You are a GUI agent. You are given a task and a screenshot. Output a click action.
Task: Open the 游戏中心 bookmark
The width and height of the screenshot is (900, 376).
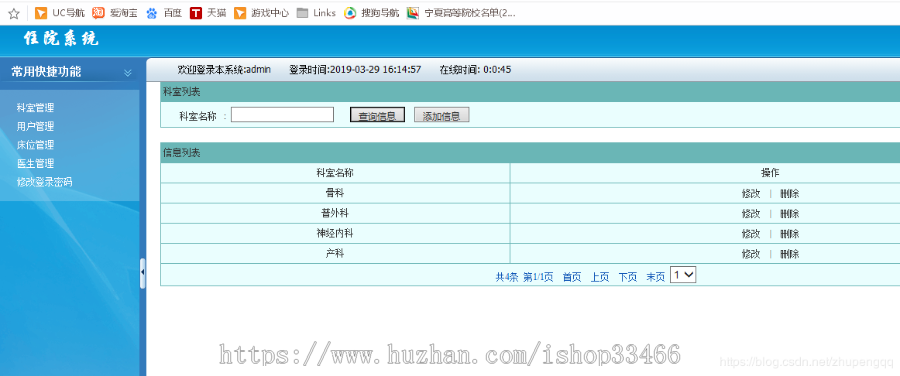tap(261, 13)
